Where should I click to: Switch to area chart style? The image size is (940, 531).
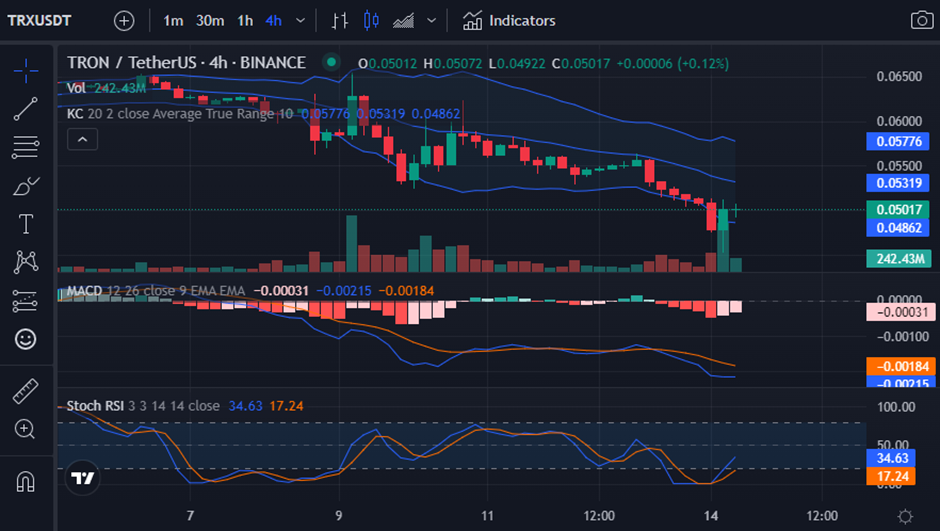tap(403, 21)
